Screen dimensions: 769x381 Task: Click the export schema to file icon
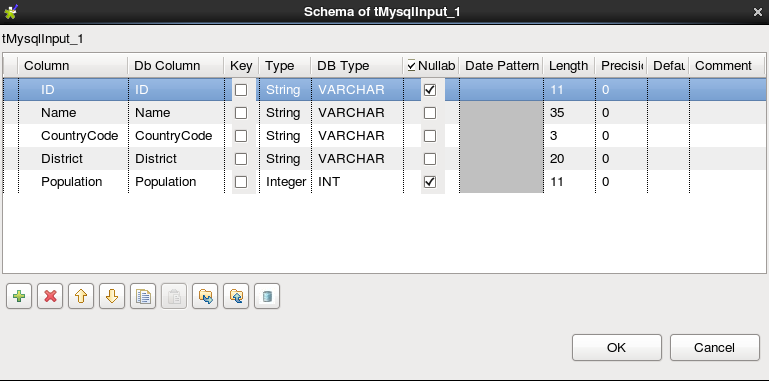pos(236,296)
